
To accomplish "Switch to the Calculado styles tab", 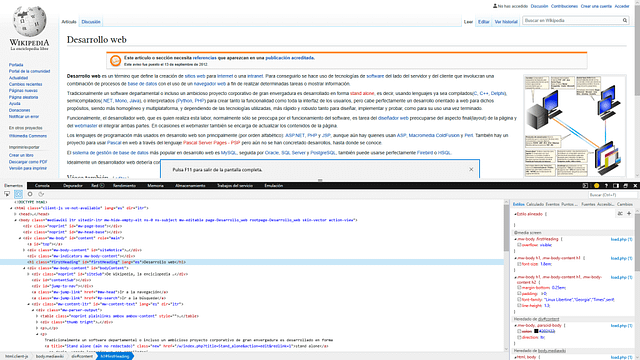I will pos(535,204).
